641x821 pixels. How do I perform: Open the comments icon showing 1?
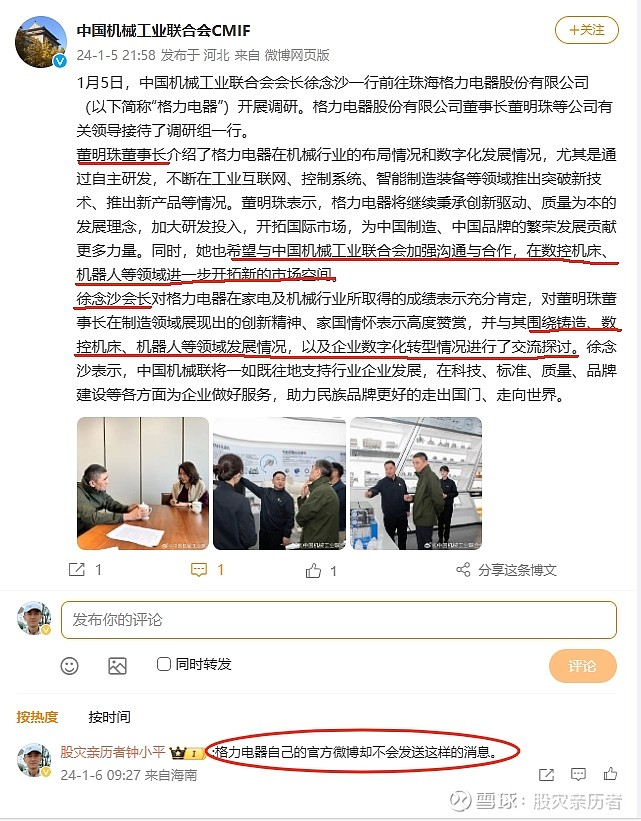199,570
